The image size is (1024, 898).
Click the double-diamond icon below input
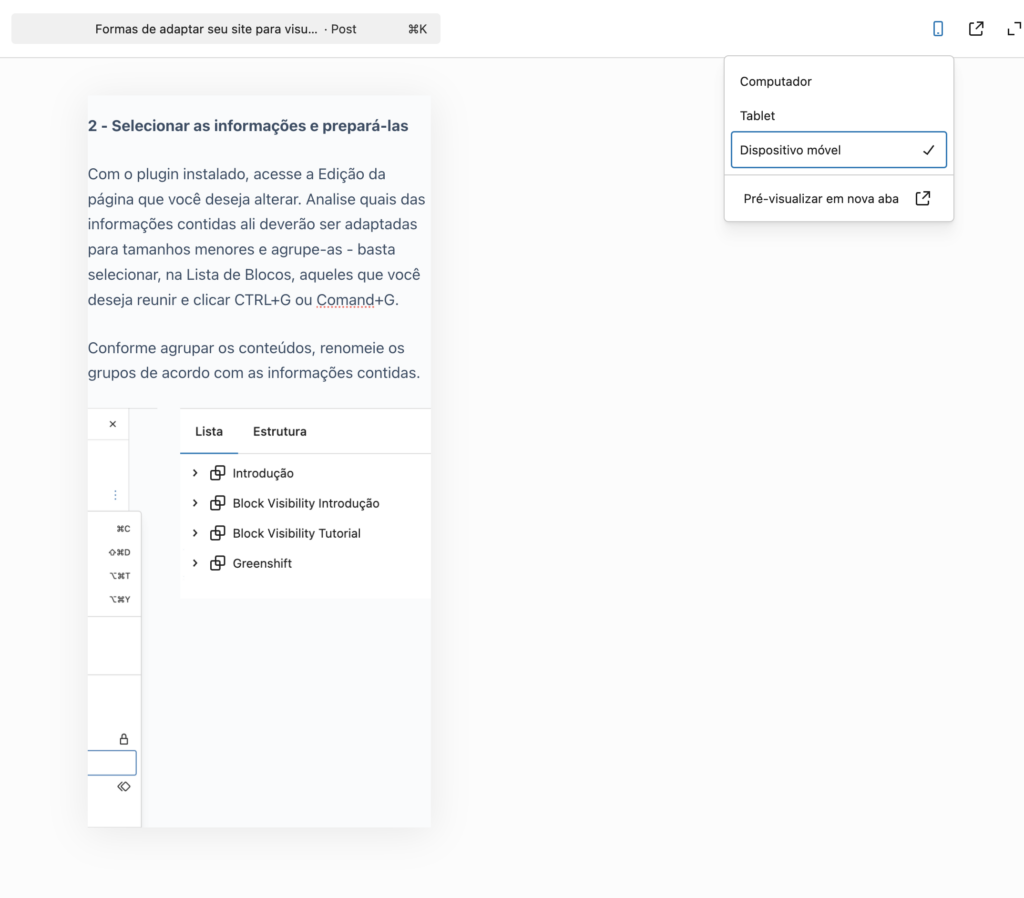123,786
